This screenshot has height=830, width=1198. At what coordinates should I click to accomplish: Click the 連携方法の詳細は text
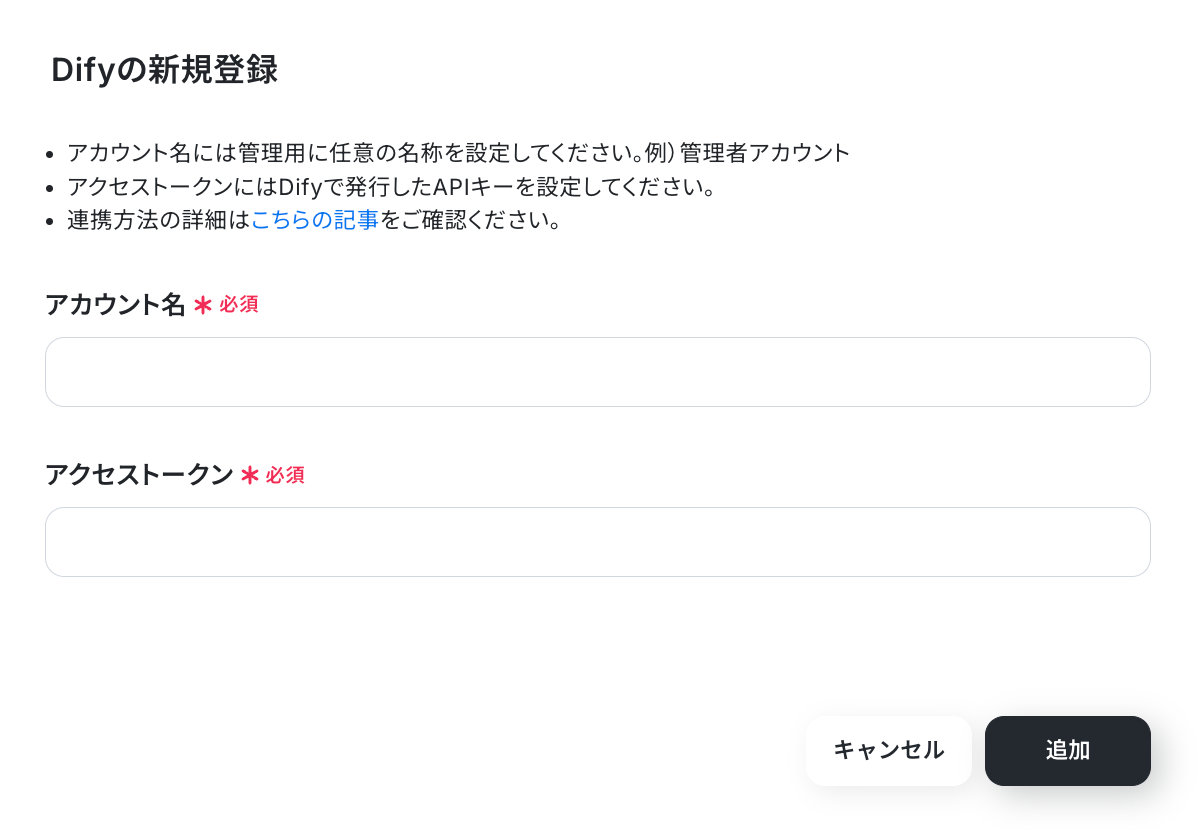coord(159,220)
